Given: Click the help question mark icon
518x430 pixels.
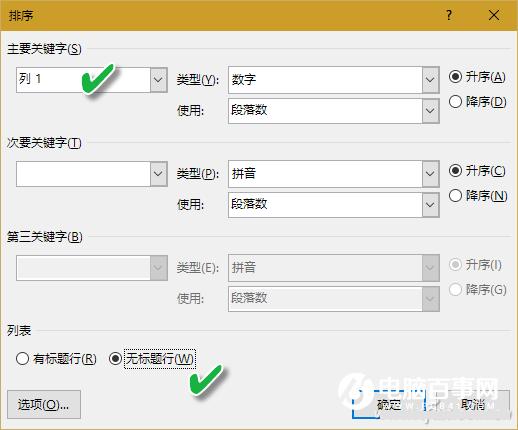Looking at the screenshot, I should tap(449, 15).
